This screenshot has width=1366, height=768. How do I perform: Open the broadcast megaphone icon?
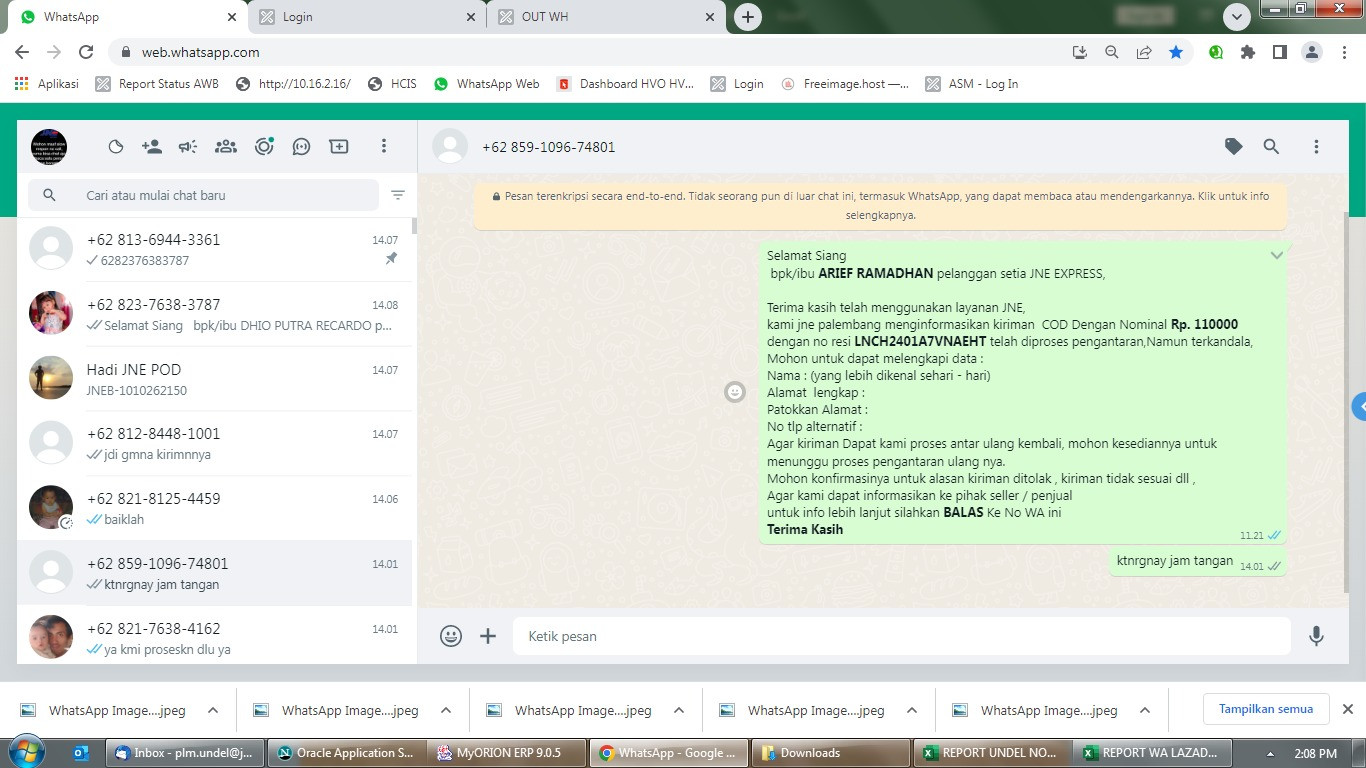tap(188, 147)
